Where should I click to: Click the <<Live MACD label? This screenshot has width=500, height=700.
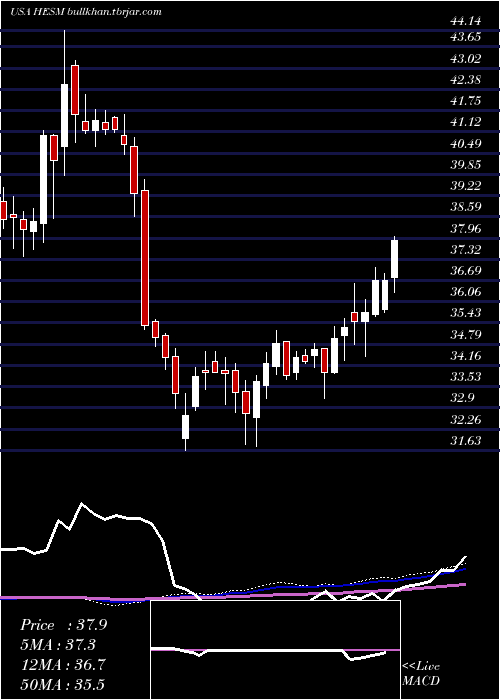click(x=421, y=674)
